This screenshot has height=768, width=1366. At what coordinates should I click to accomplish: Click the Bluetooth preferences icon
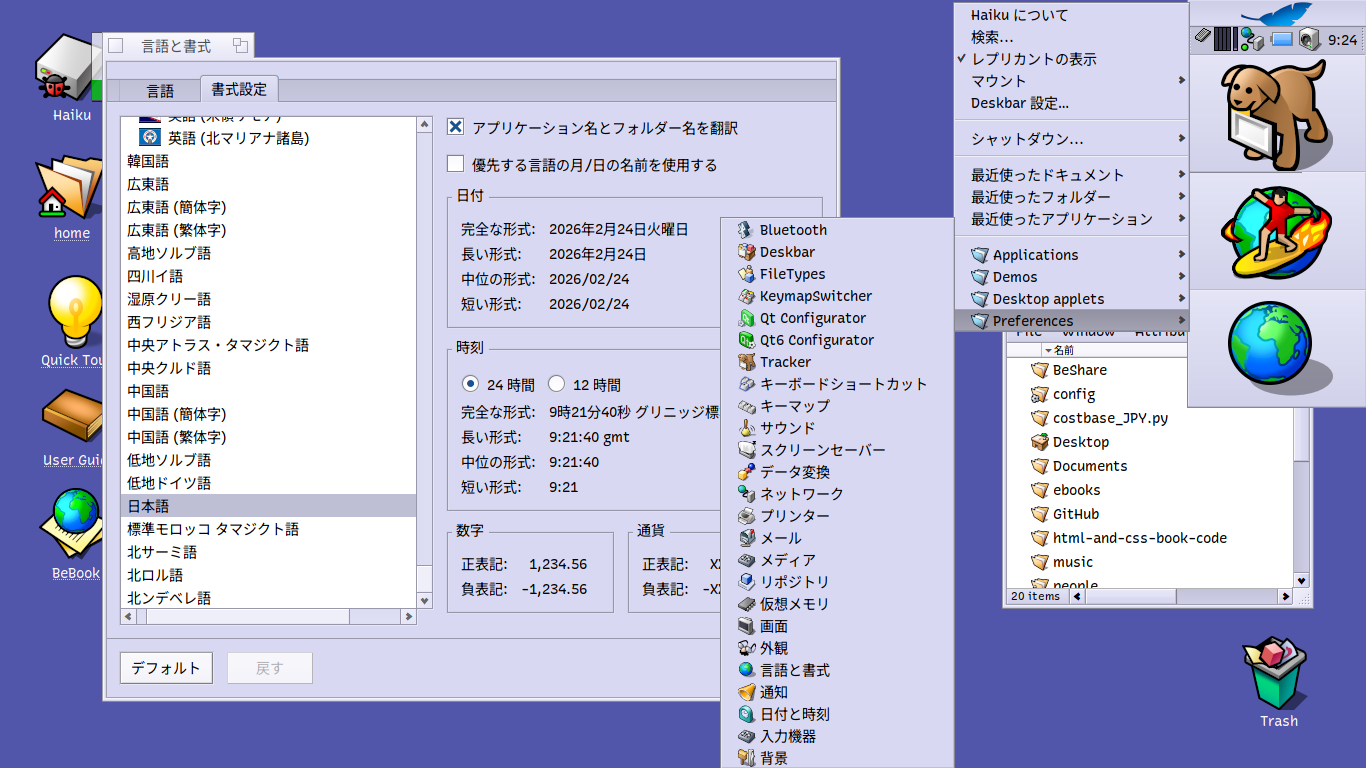[745, 230]
